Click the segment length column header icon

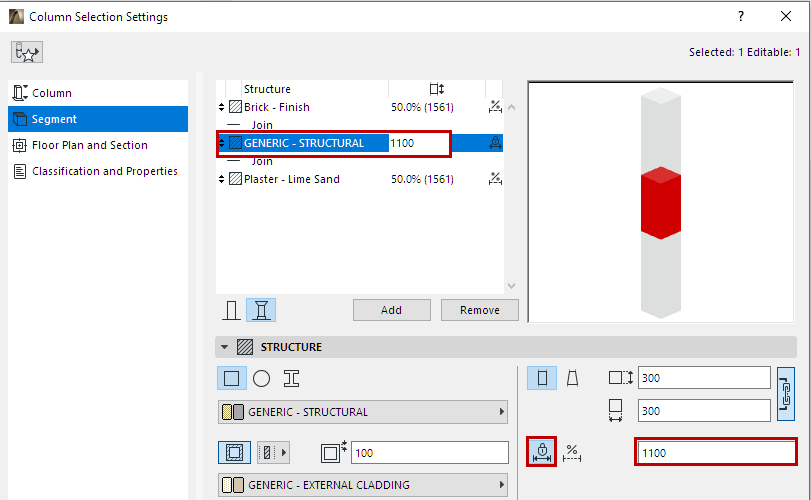[437, 89]
